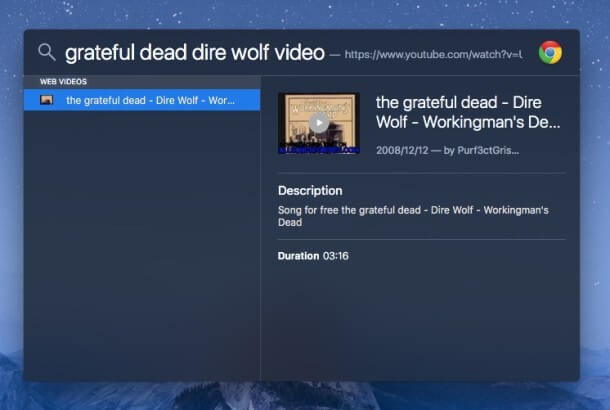Click the description text 'Song for free the grateful dead'

click(413, 216)
